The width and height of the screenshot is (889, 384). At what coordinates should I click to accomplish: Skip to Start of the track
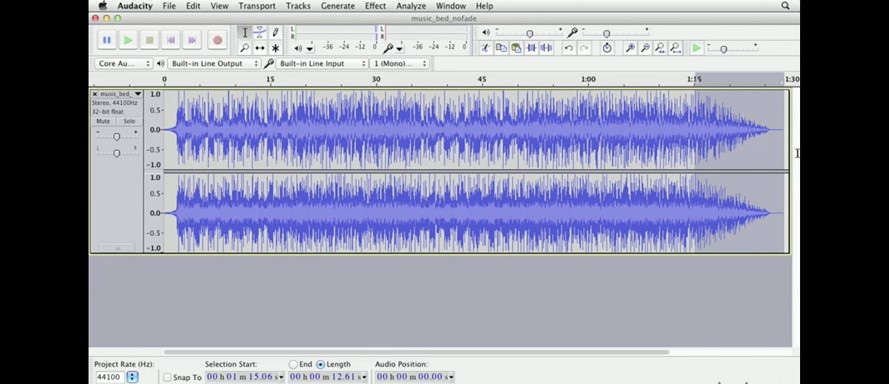tap(171, 40)
